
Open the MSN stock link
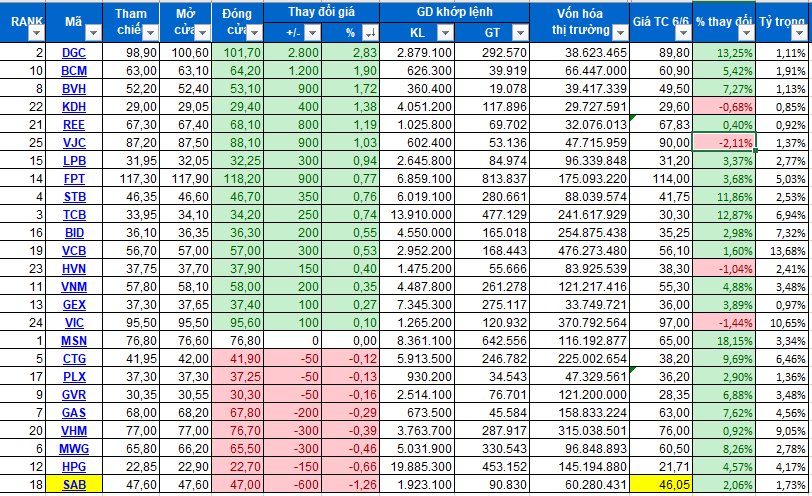coord(74,341)
